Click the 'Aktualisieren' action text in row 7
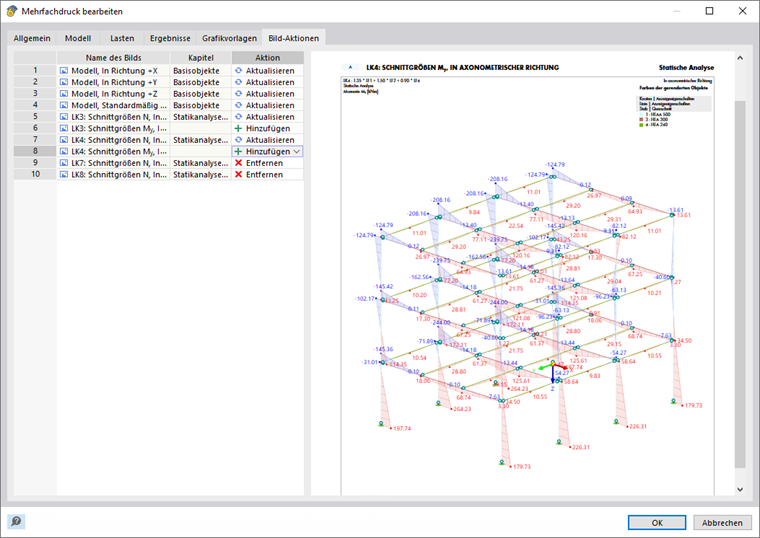This screenshot has height=538, width=760. point(270,140)
